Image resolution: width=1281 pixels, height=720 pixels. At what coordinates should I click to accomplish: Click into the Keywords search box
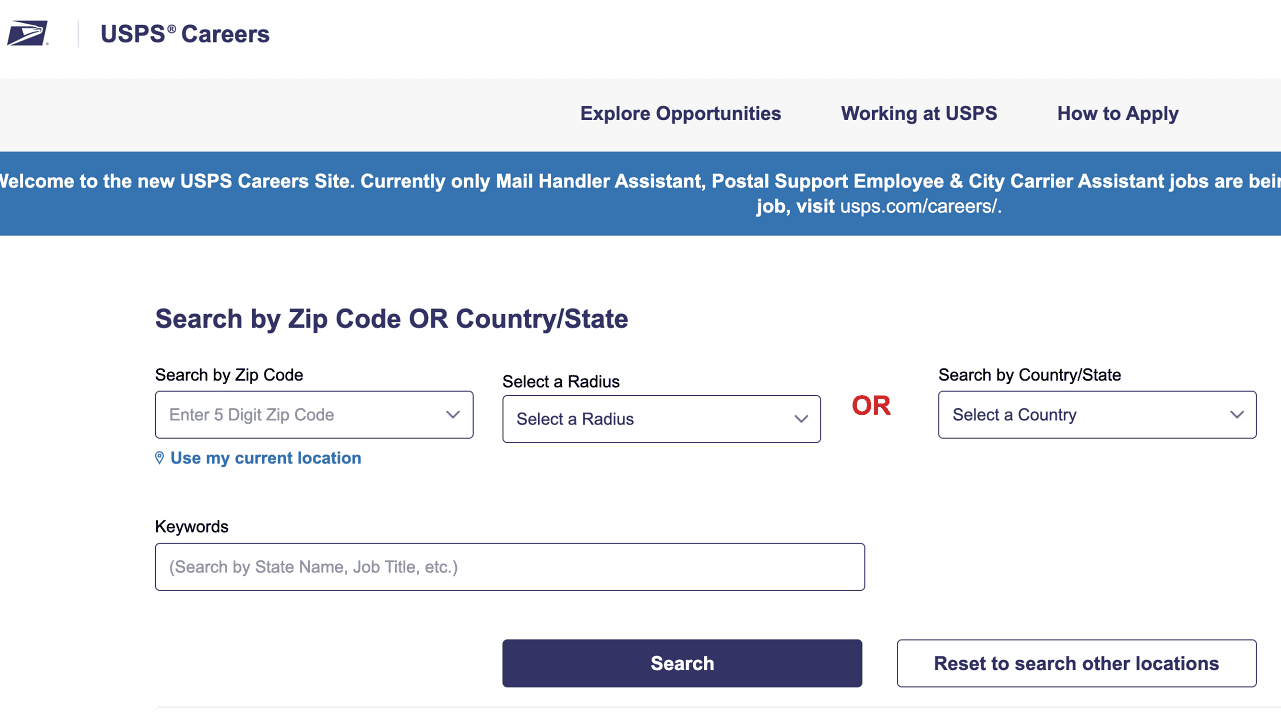click(509, 567)
